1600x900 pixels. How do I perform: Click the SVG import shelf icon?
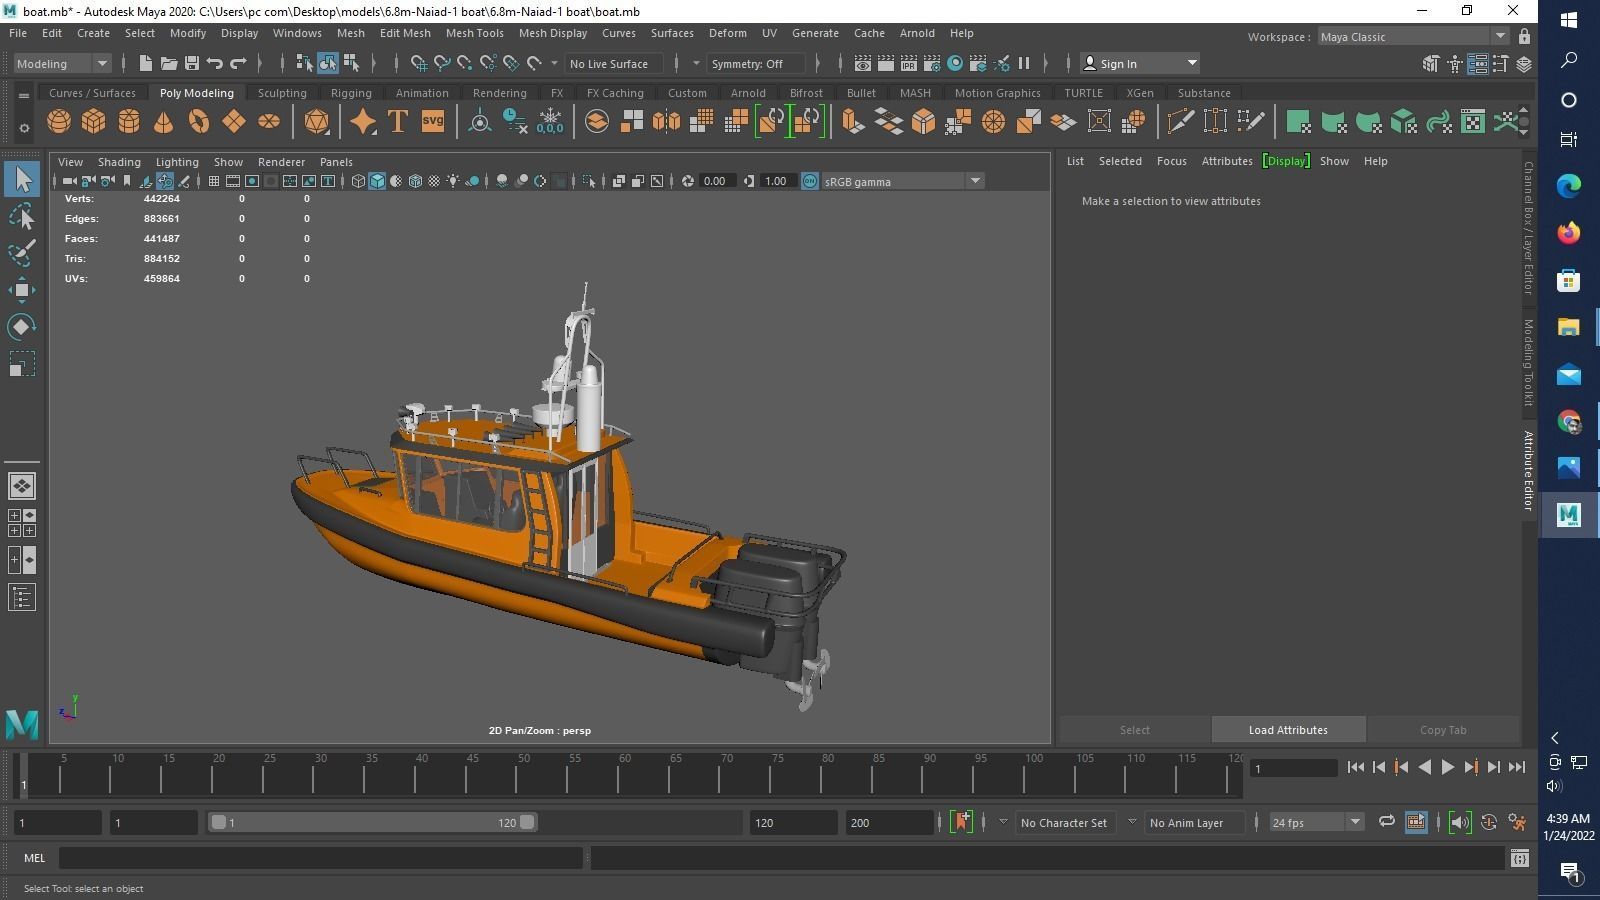click(x=433, y=122)
